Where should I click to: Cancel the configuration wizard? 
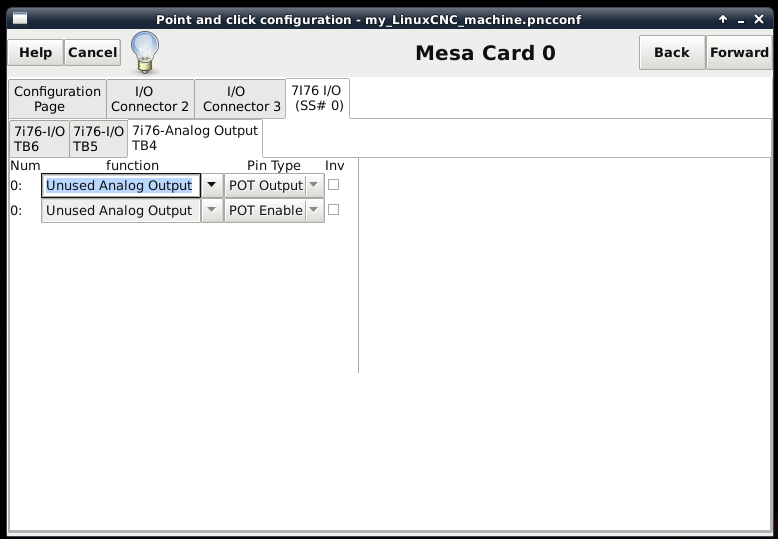[x=92, y=53]
